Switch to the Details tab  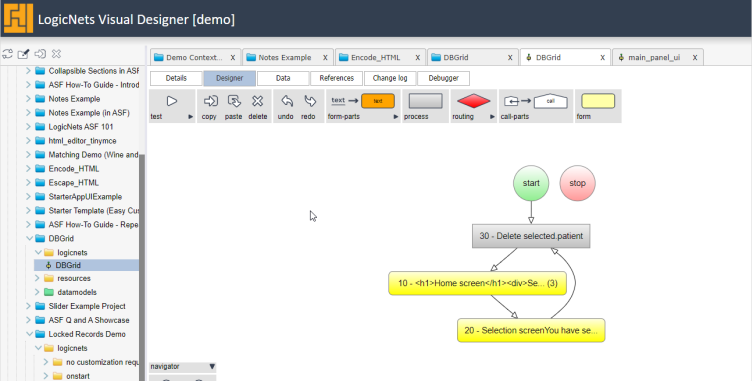176,78
